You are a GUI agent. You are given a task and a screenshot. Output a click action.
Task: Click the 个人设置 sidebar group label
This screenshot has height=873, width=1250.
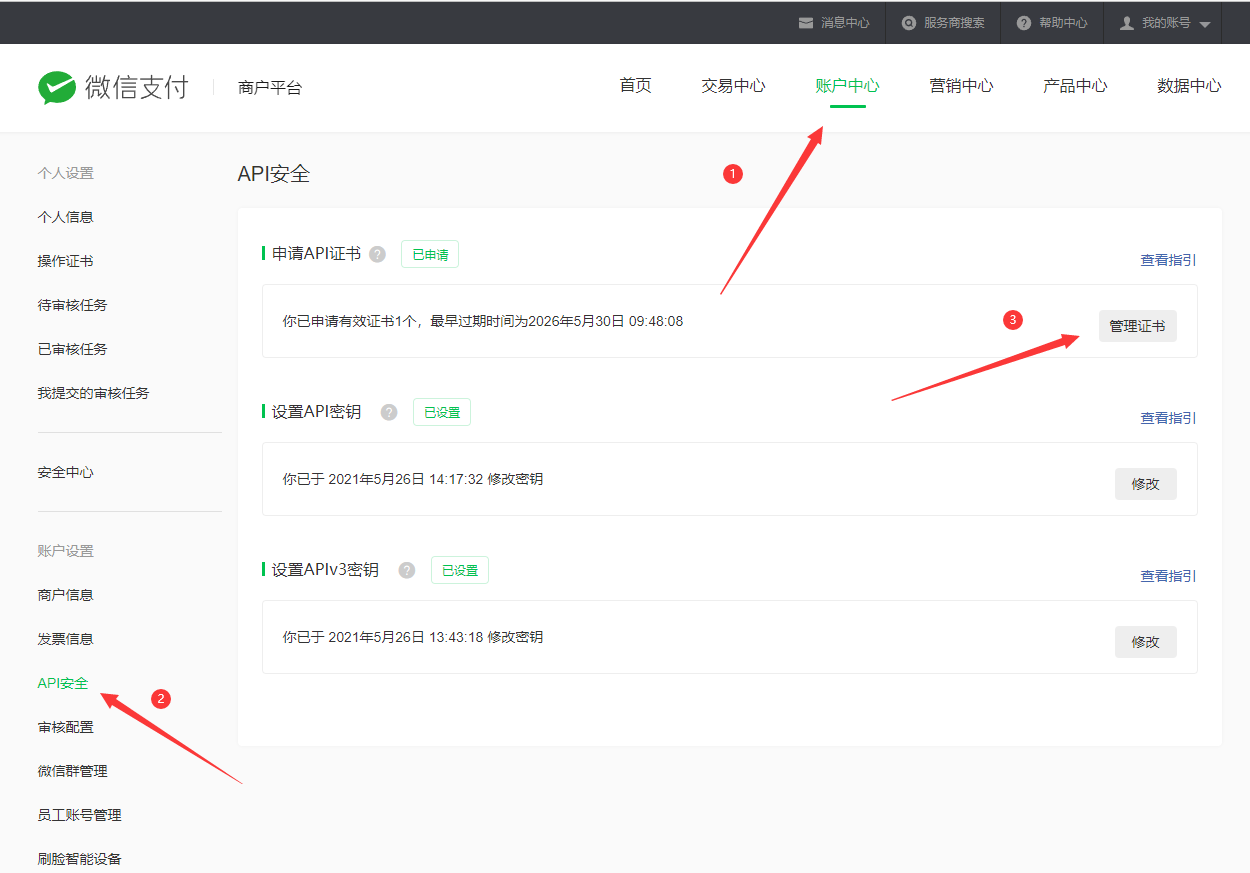[65, 173]
